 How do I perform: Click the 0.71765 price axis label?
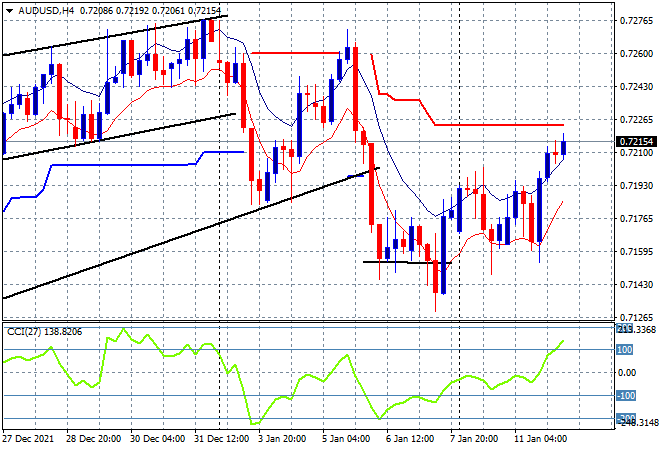[636, 218]
